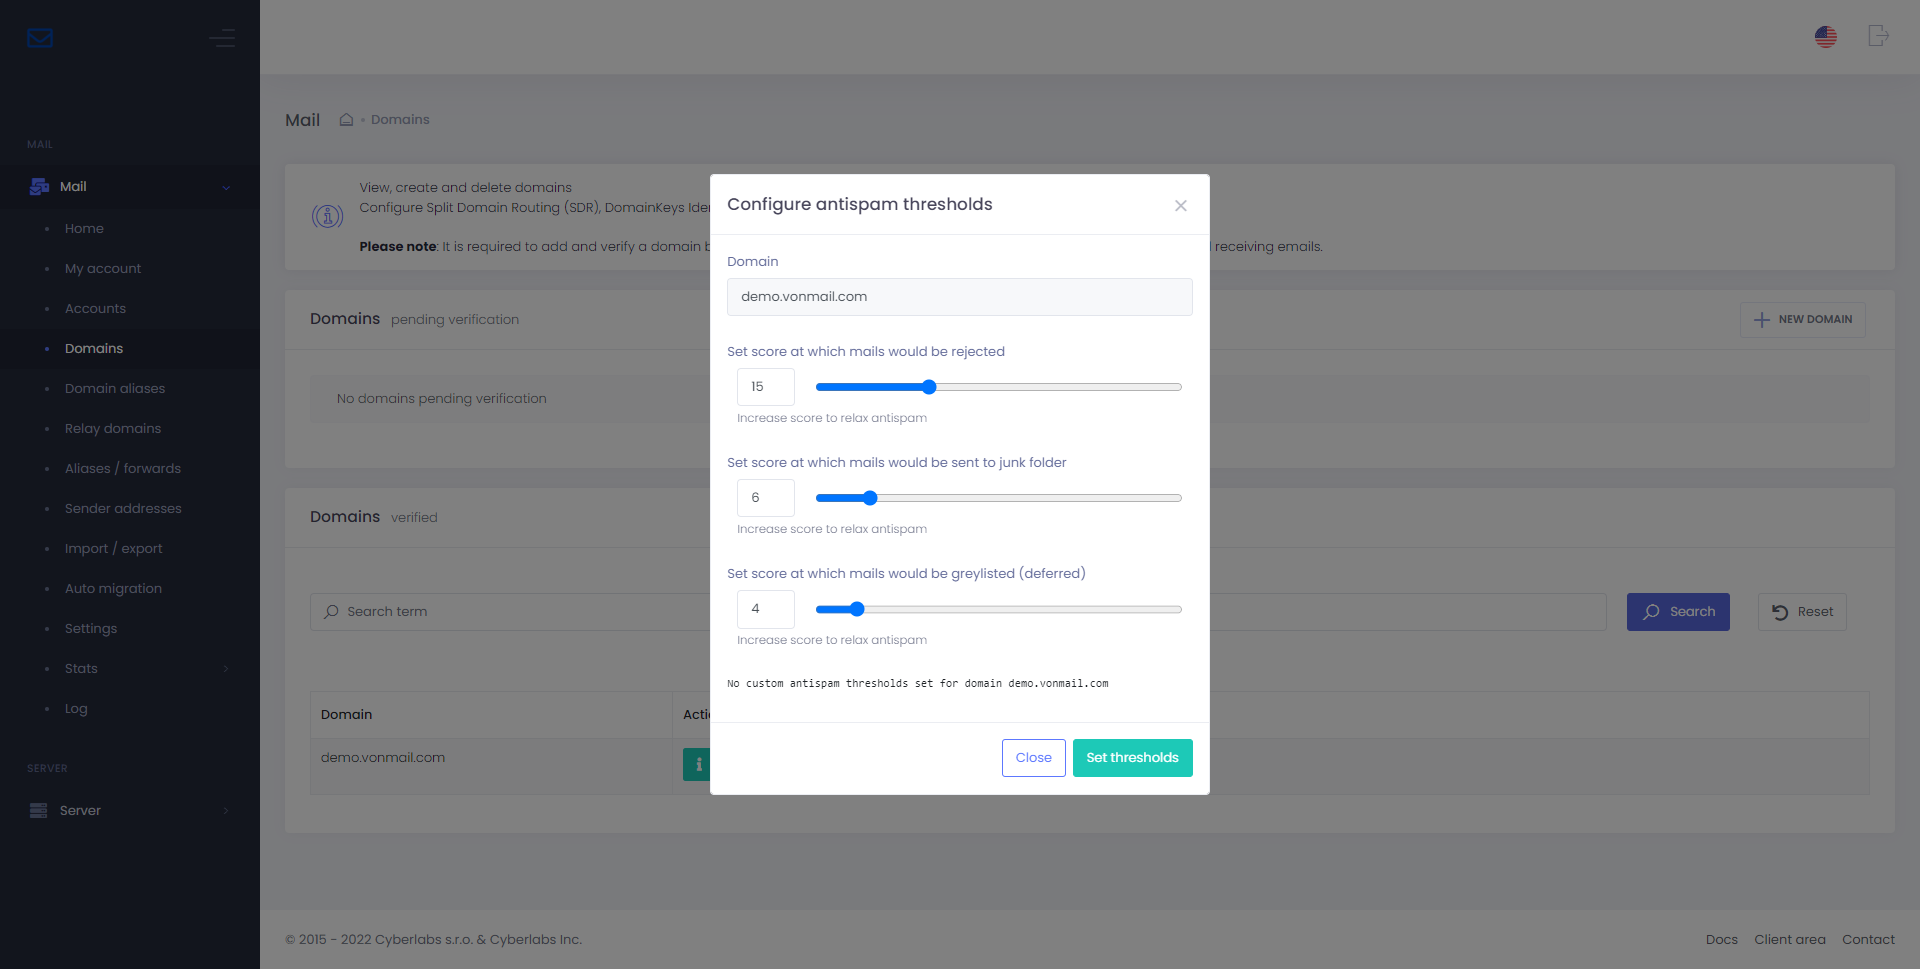Focus the greylisted score number field

[765, 609]
